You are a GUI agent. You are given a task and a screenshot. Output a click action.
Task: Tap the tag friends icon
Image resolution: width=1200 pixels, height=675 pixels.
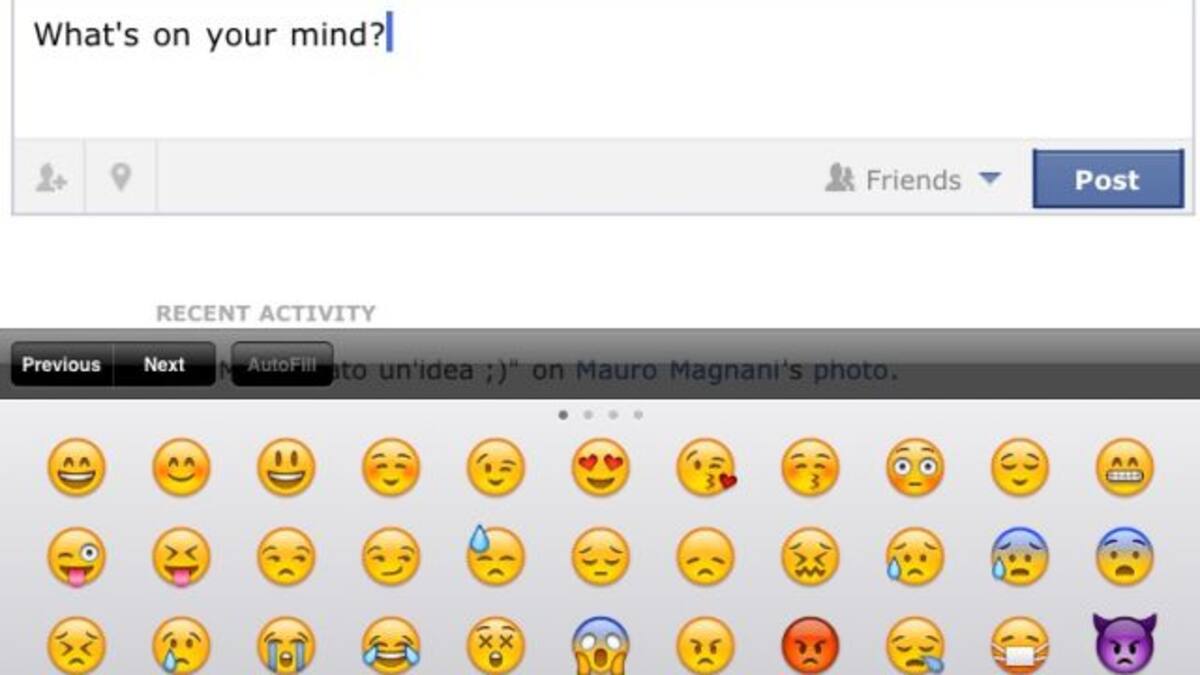pyautogui.click(x=50, y=179)
